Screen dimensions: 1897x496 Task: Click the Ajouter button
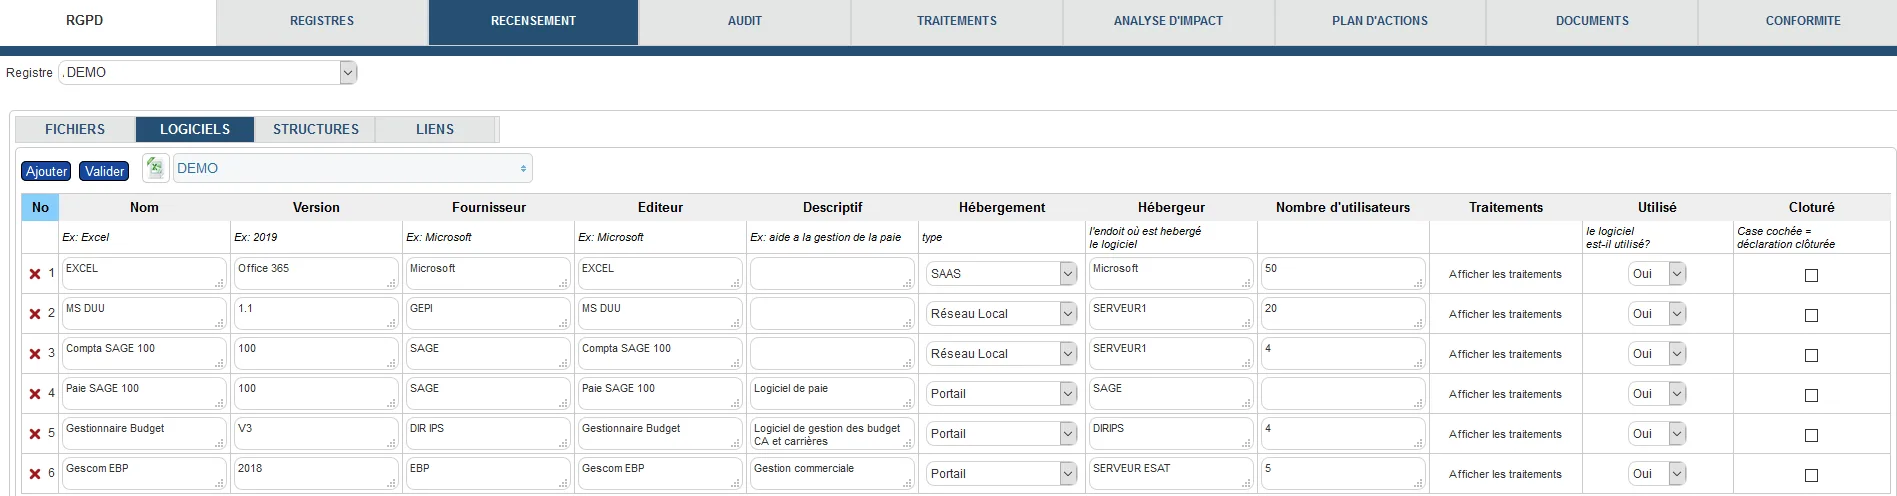[x=46, y=171]
